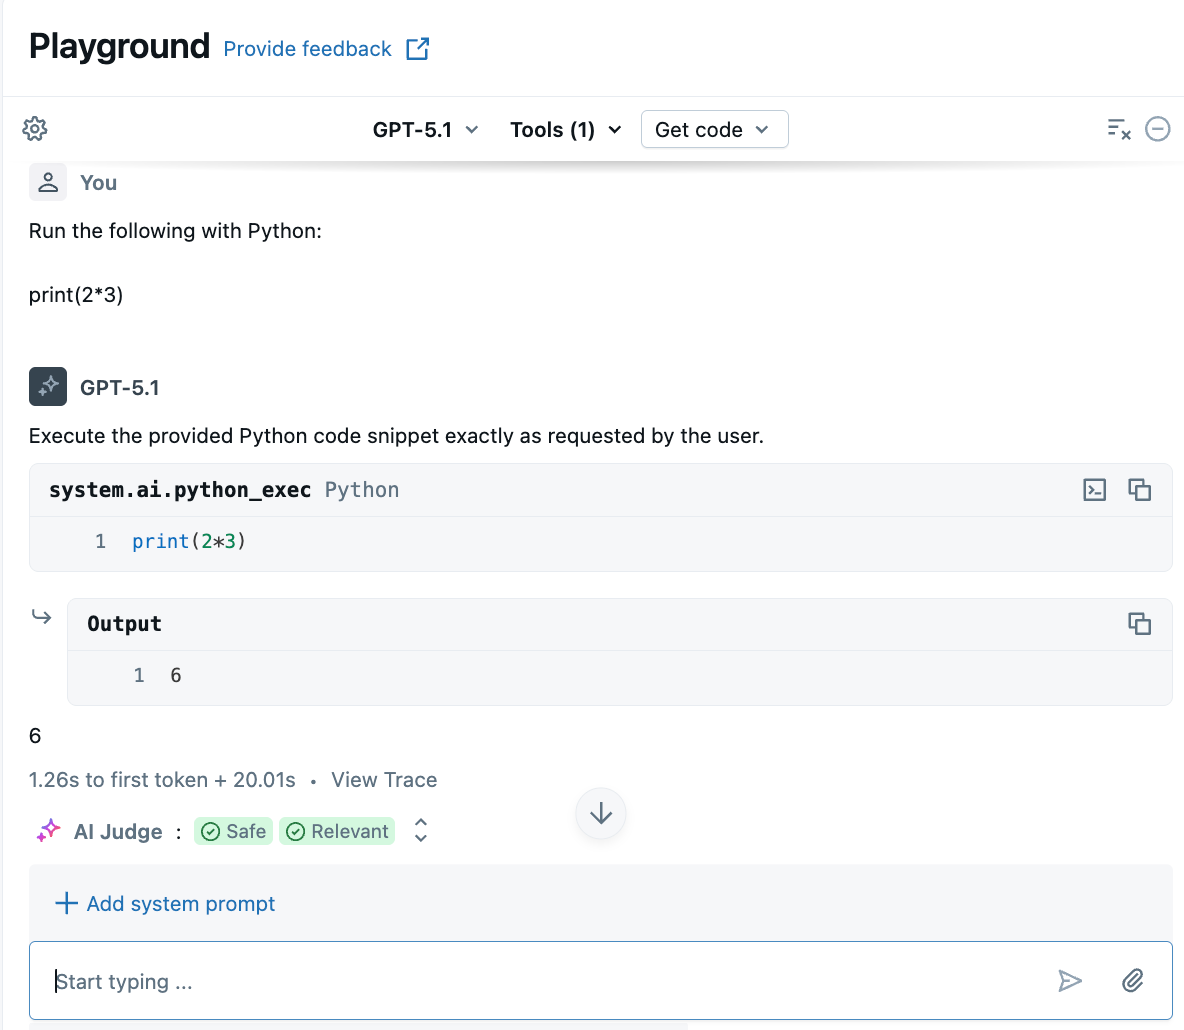Expand the Get code dropdown

pos(714,129)
